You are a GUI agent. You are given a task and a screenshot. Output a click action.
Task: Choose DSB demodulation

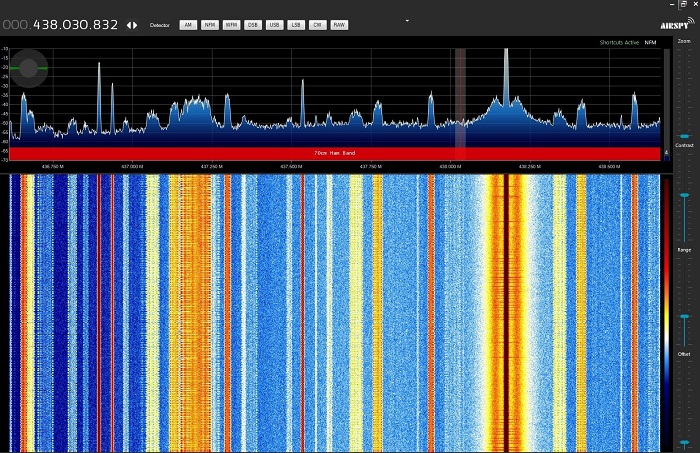(x=253, y=25)
